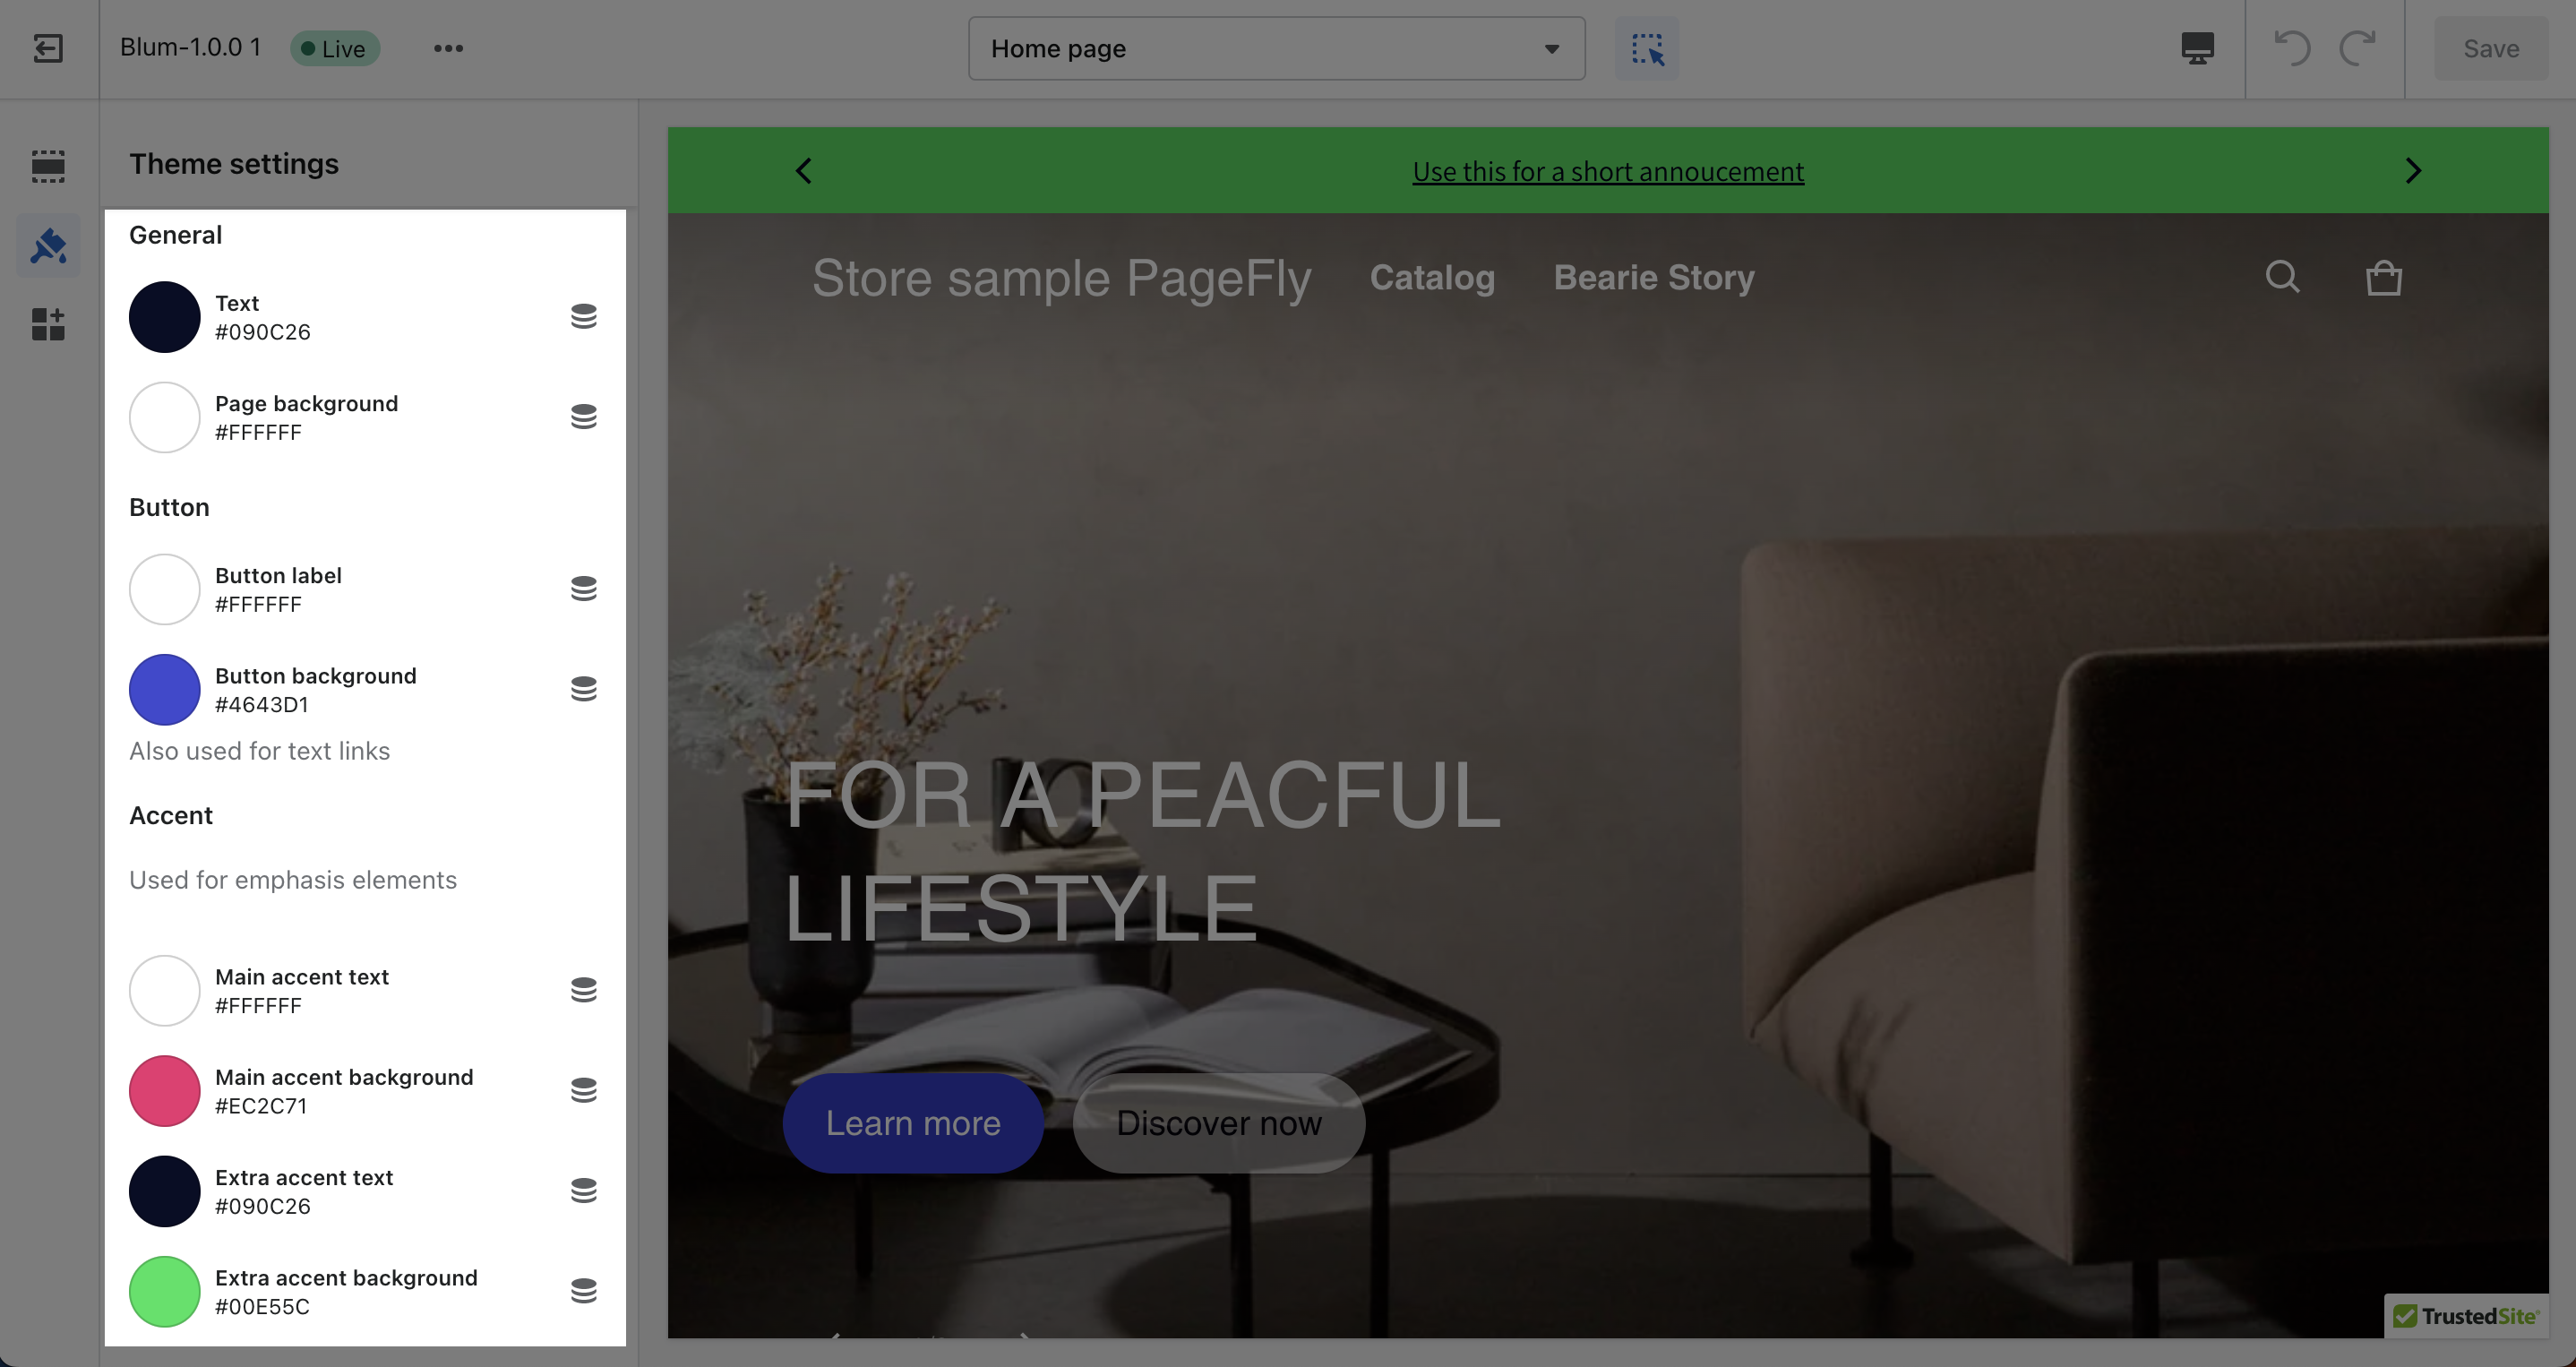Click the next announcement arrow
Screen dimensions: 2576x1367
2413,171
